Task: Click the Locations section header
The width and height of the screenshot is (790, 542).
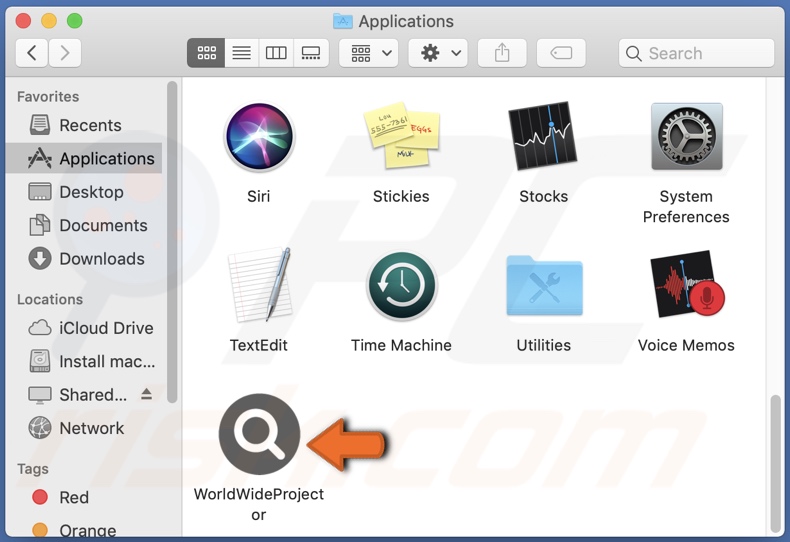Action: point(50,299)
